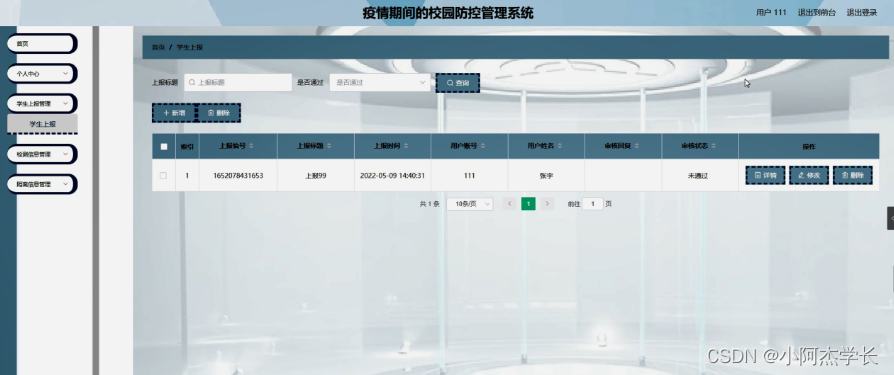Sort by the 用户姓名 column
This screenshot has height=375, width=894.
click(x=559, y=146)
